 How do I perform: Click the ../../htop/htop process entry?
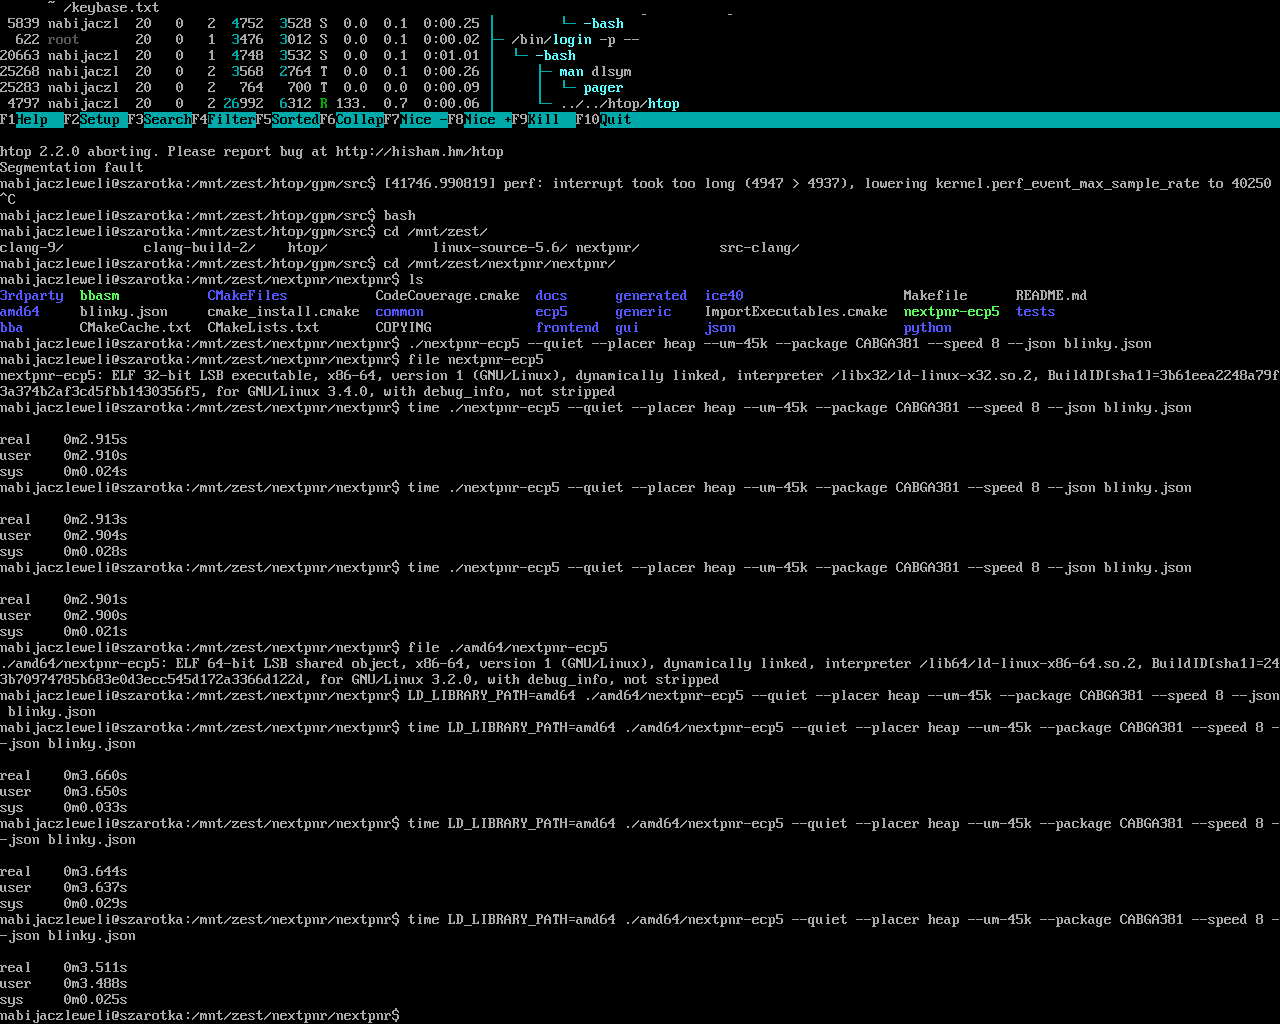[619, 104]
